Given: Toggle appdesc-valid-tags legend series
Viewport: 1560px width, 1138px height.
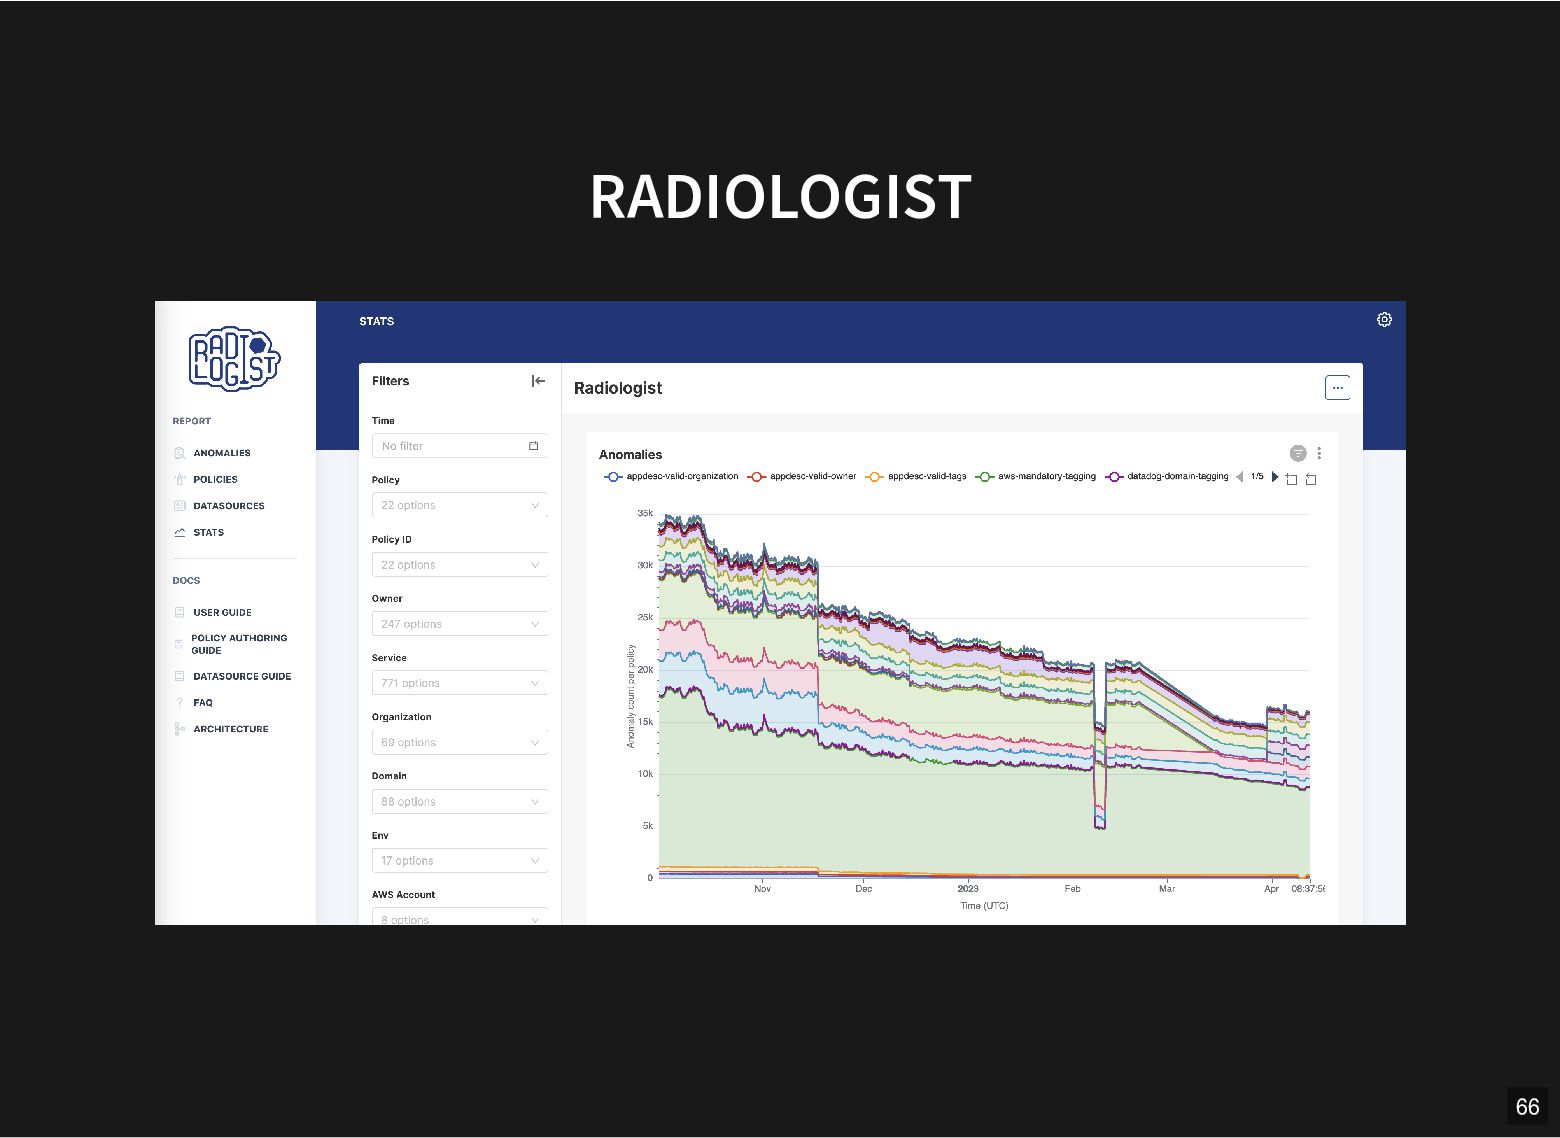Looking at the screenshot, I should tap(916, 477).
